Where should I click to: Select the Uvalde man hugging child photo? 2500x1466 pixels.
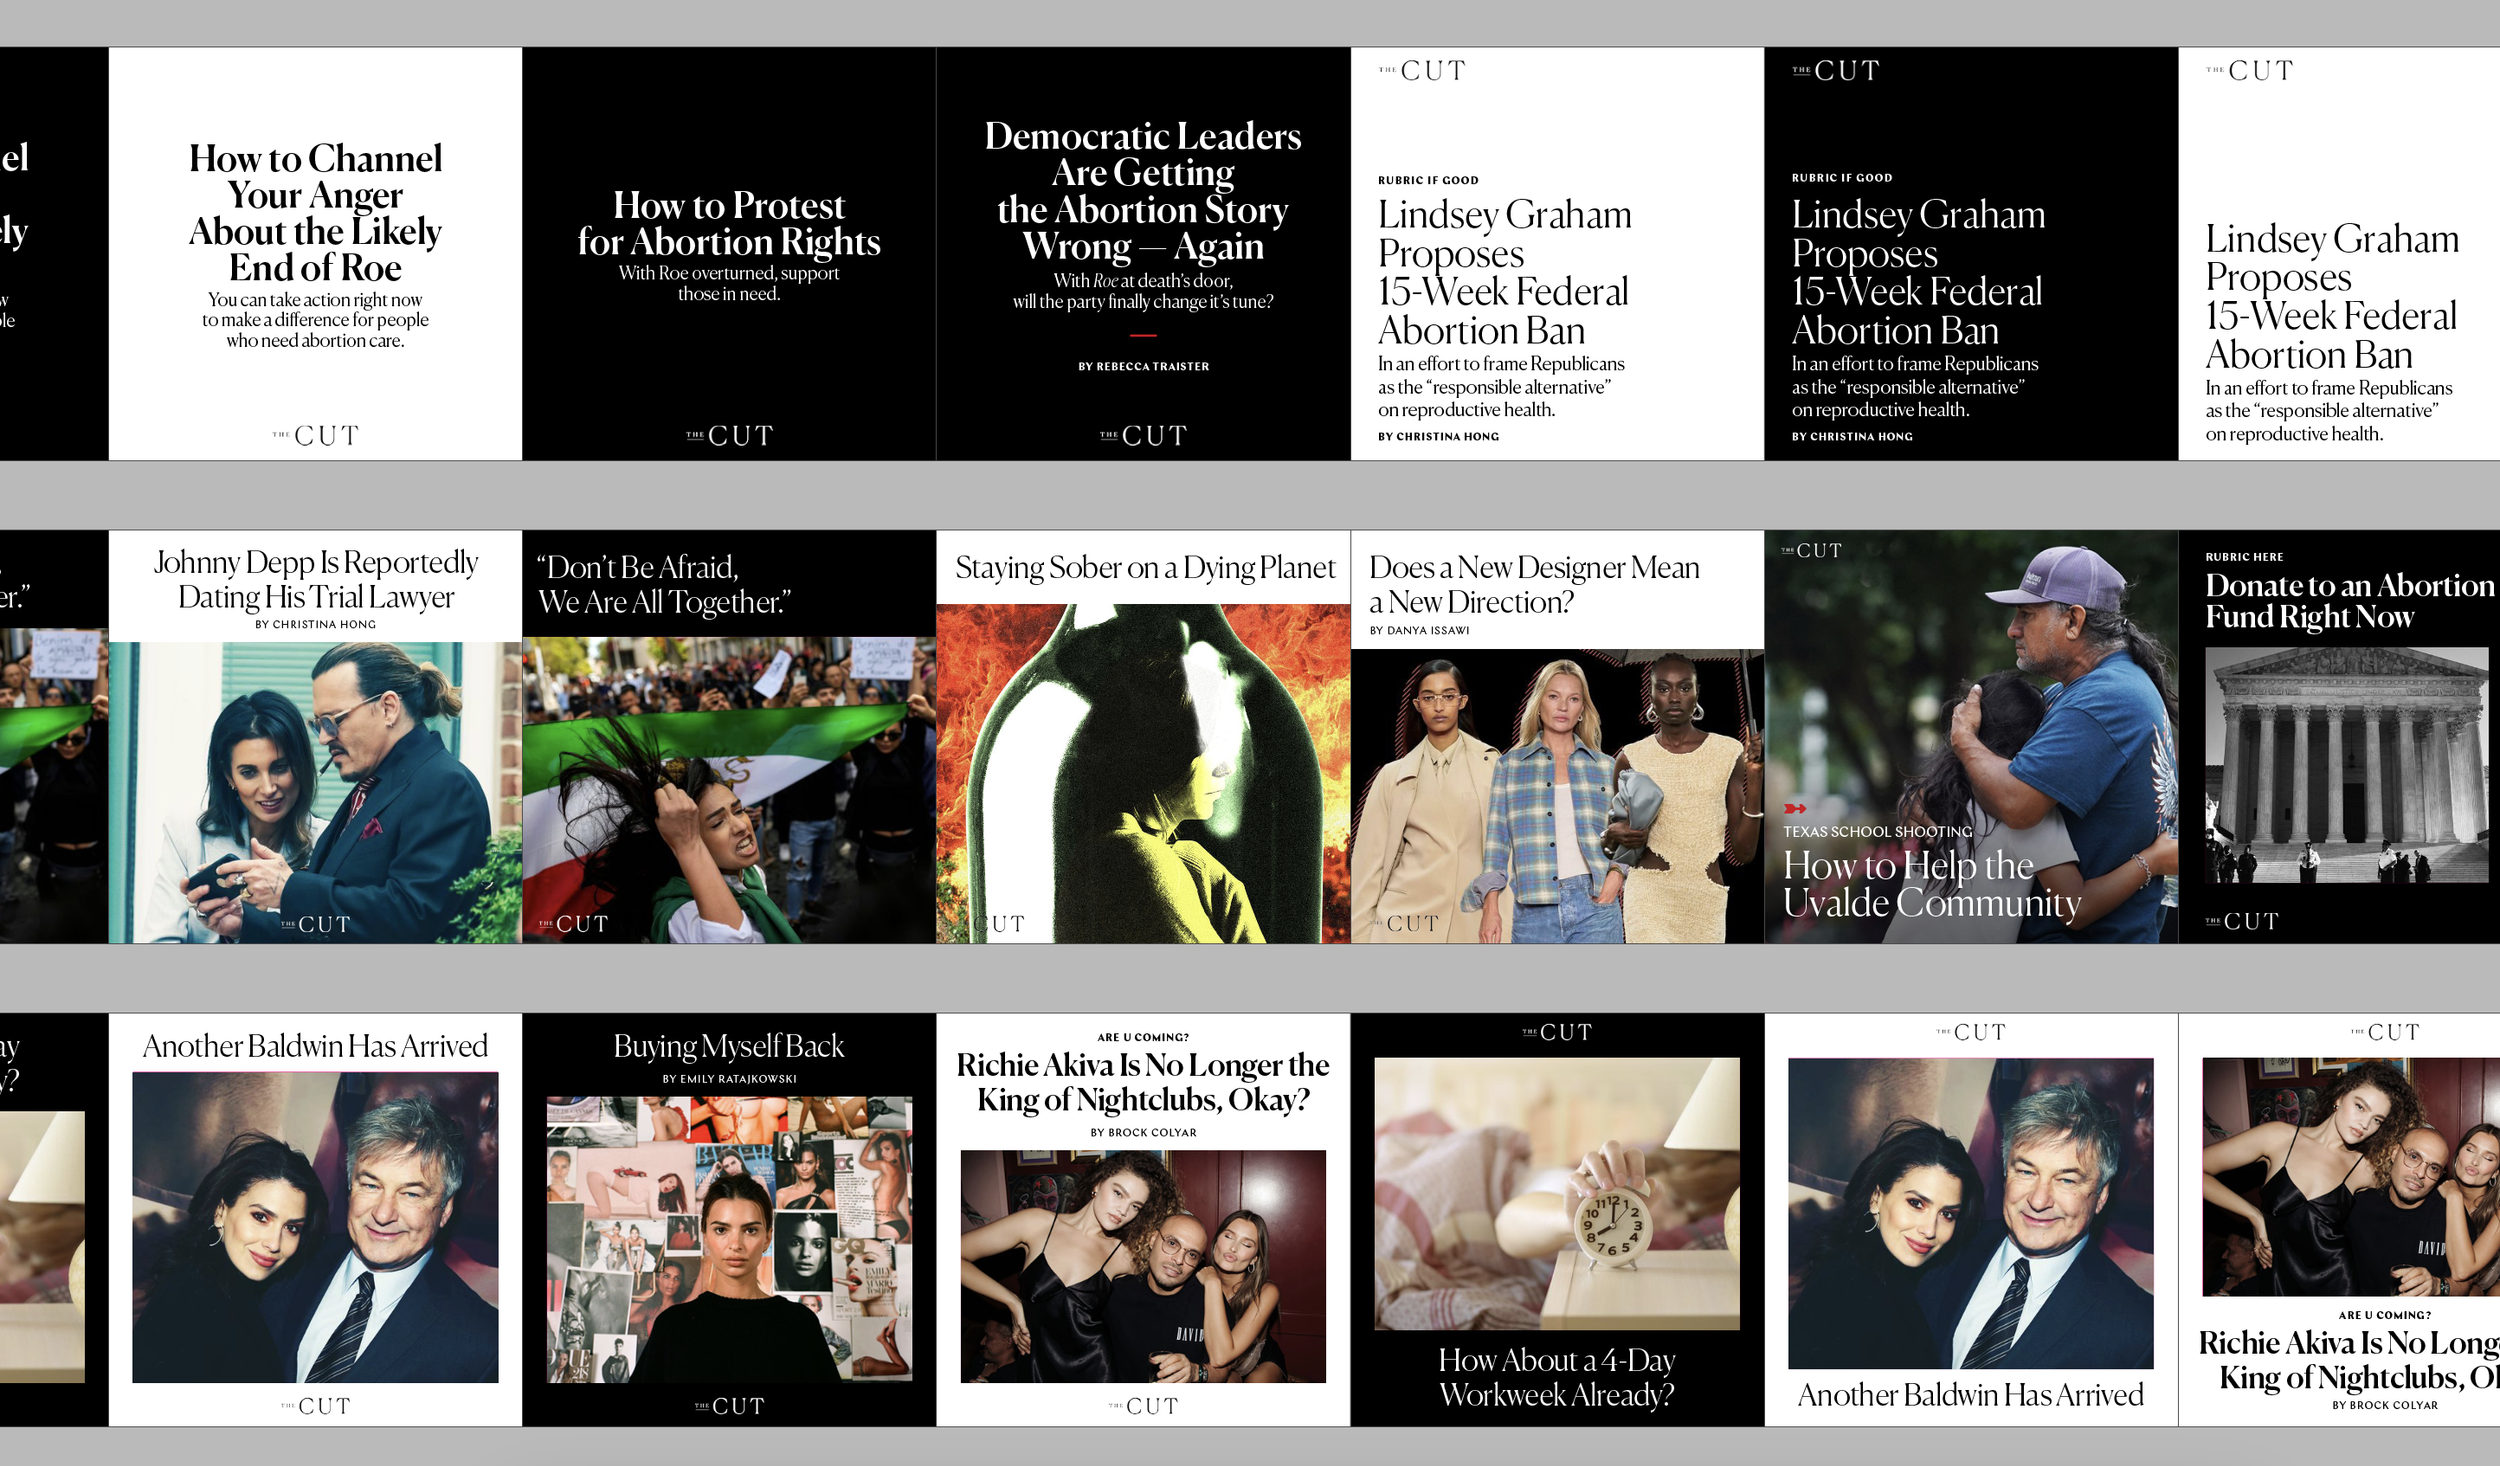click(1971, 737)
